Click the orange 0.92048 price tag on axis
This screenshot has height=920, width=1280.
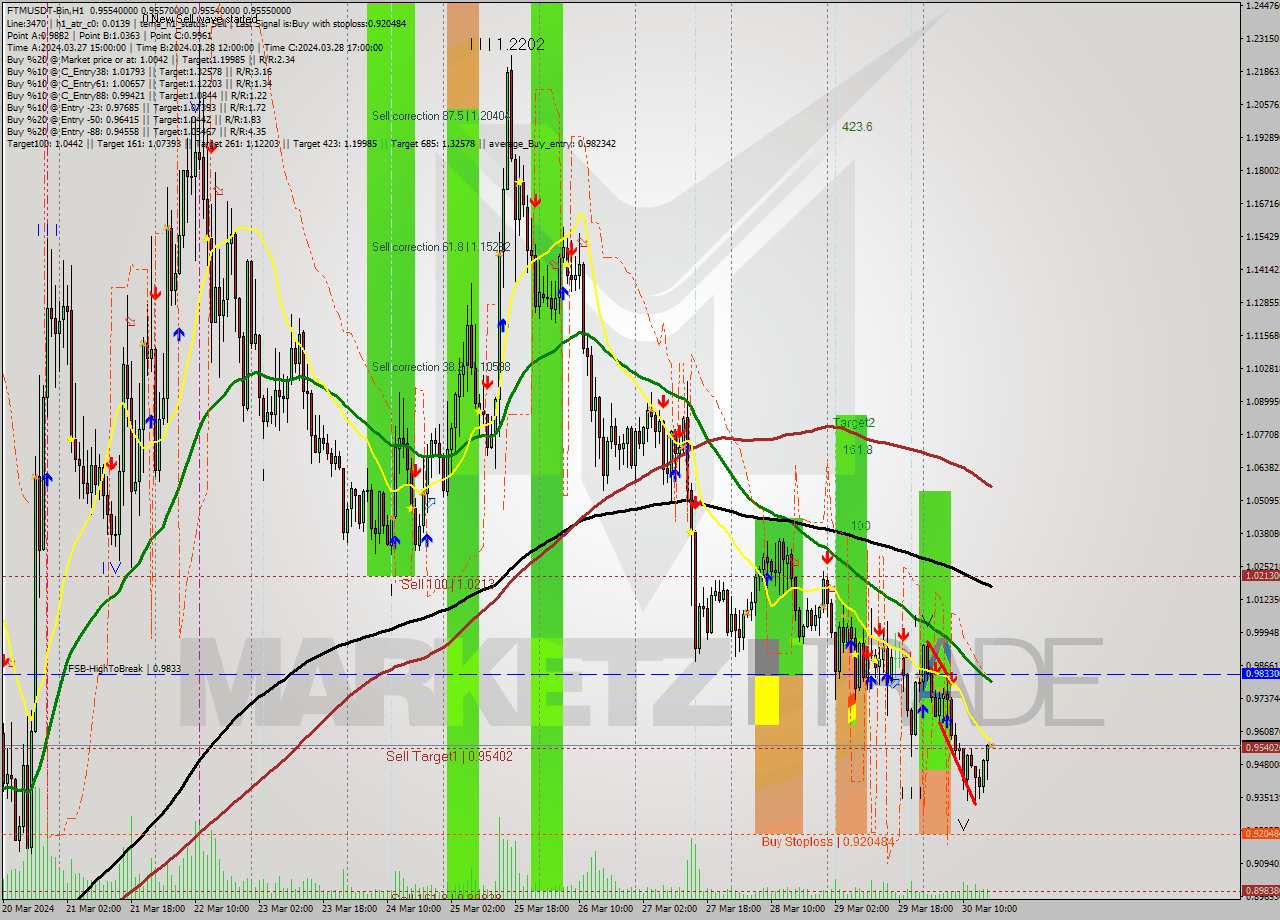click(1260, 833)
